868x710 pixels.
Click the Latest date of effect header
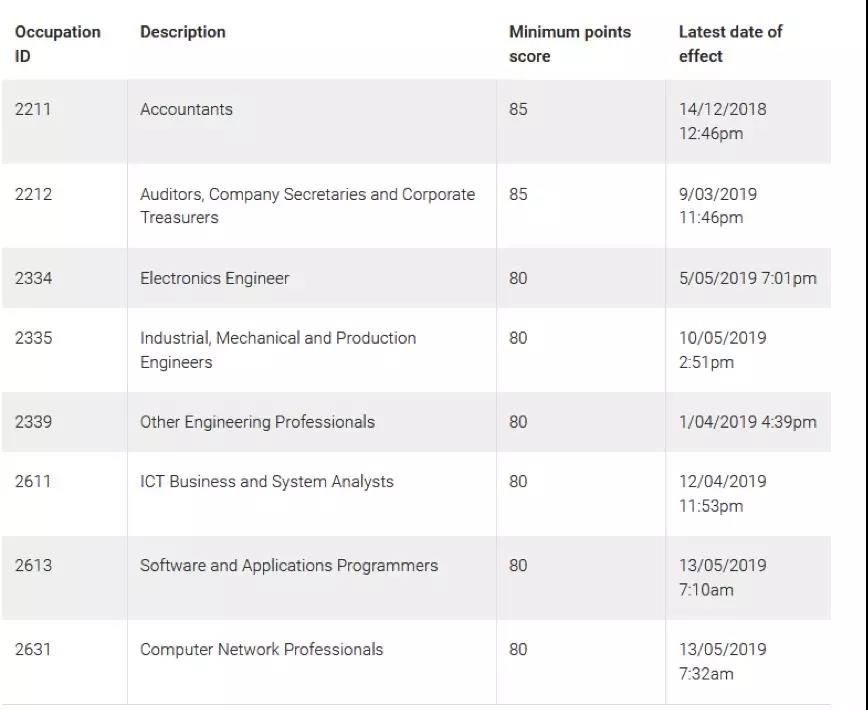730,44
